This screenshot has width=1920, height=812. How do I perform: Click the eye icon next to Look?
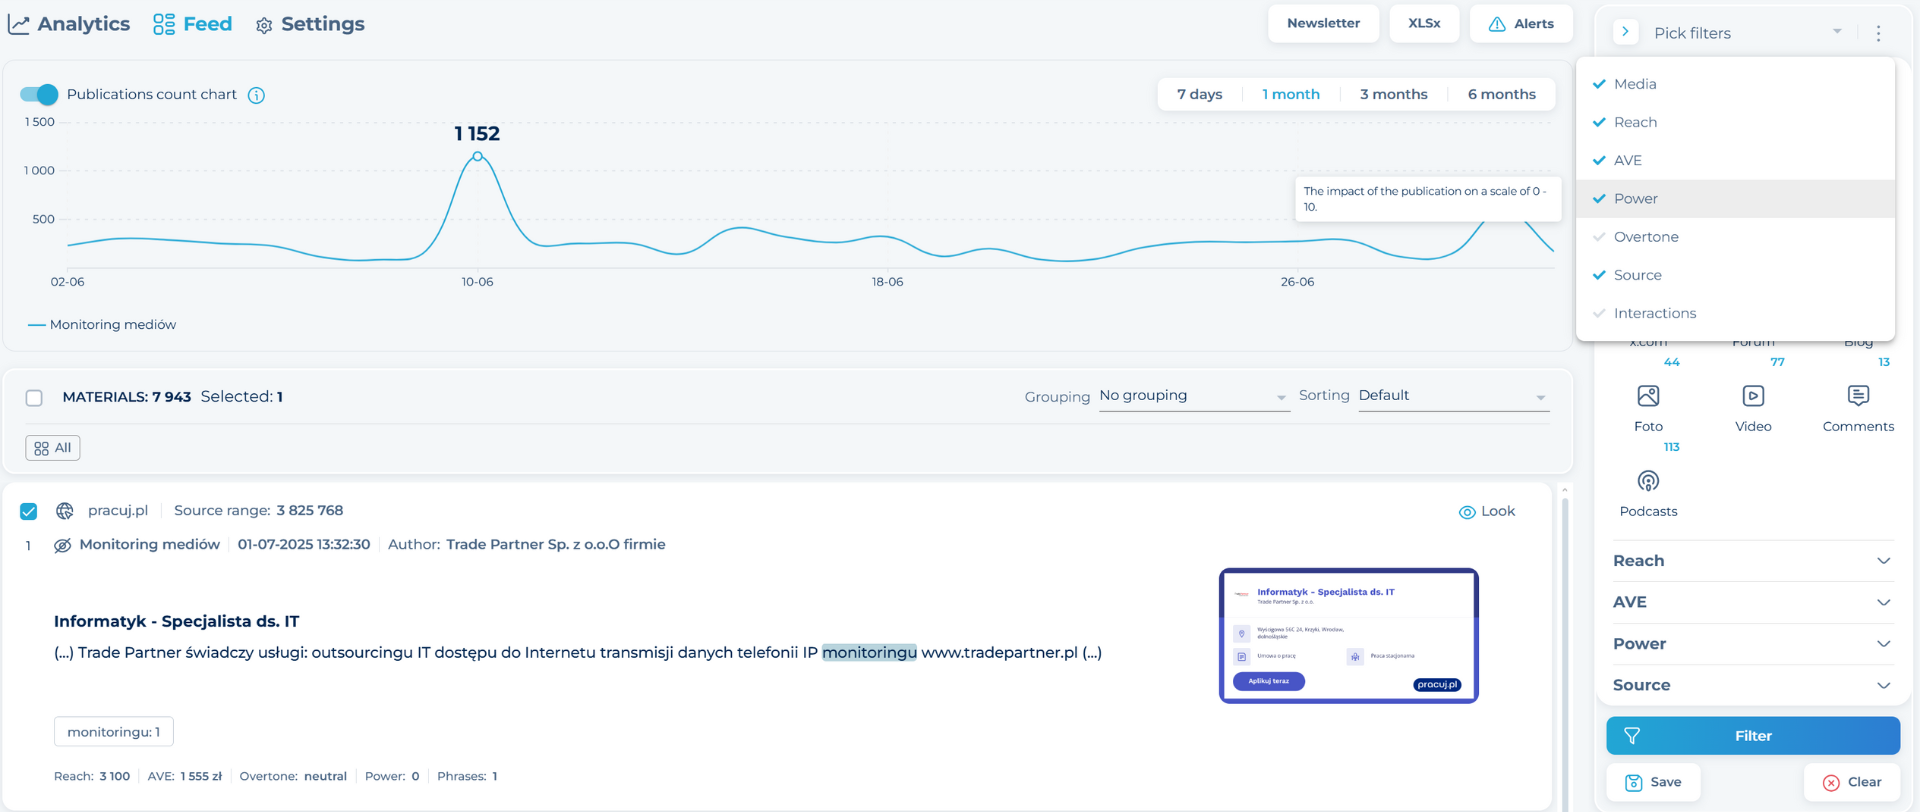pyautogui.click(x=1467, y=512)
